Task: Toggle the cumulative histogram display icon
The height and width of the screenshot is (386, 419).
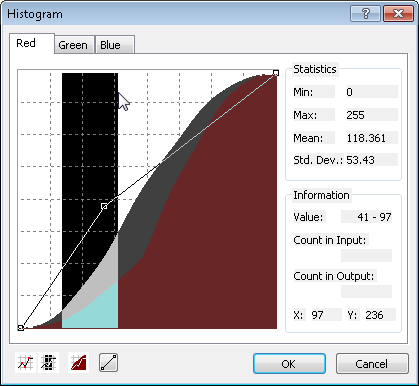Action: point(78,362)
